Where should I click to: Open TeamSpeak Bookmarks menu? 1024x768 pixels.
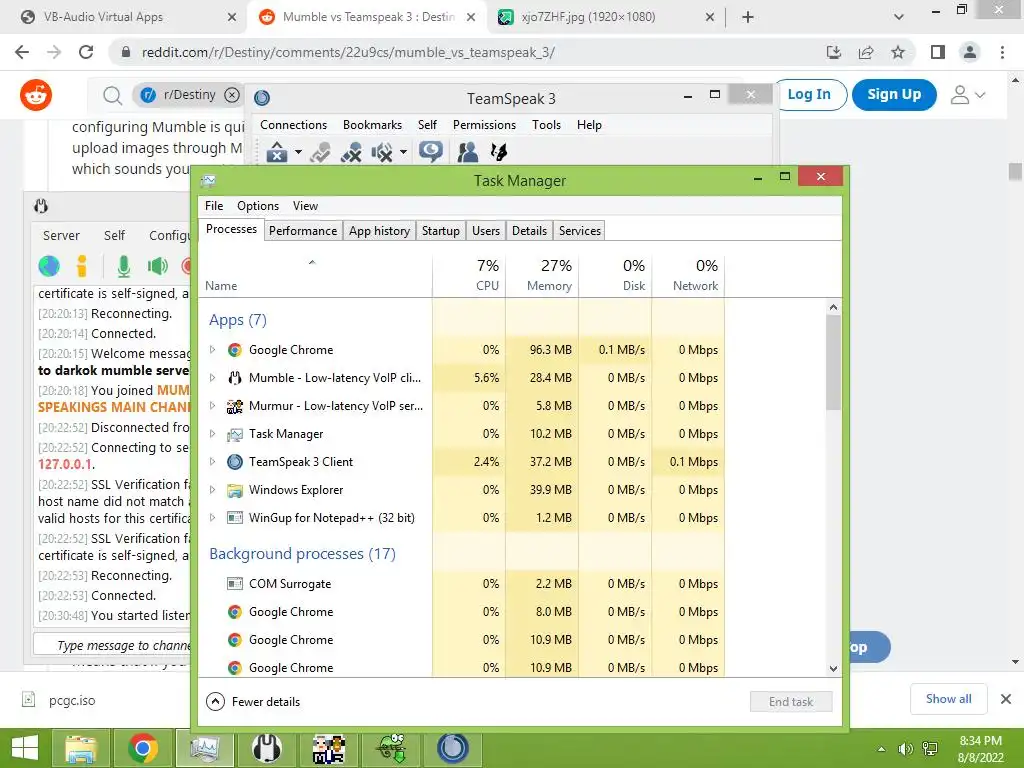pos(372,125)
